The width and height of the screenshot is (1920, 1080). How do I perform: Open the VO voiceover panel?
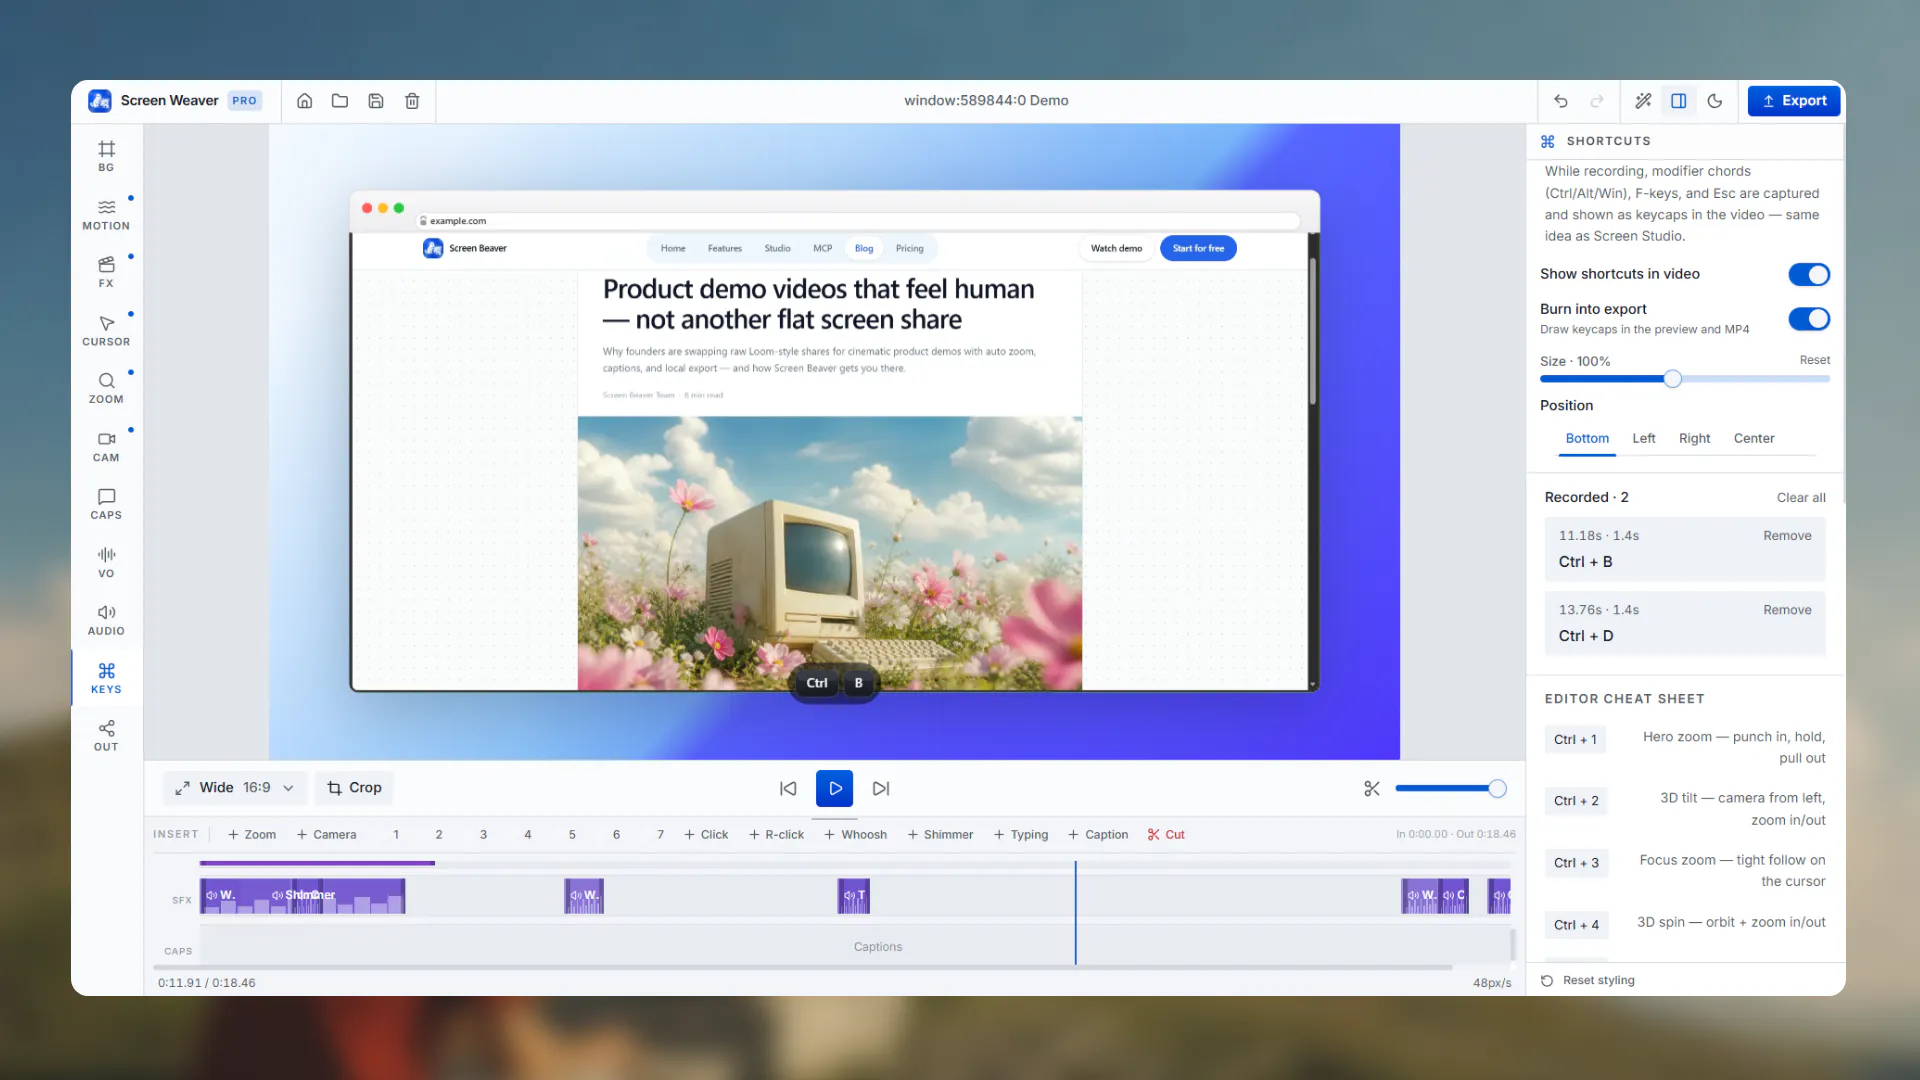[x=106, y=562]
